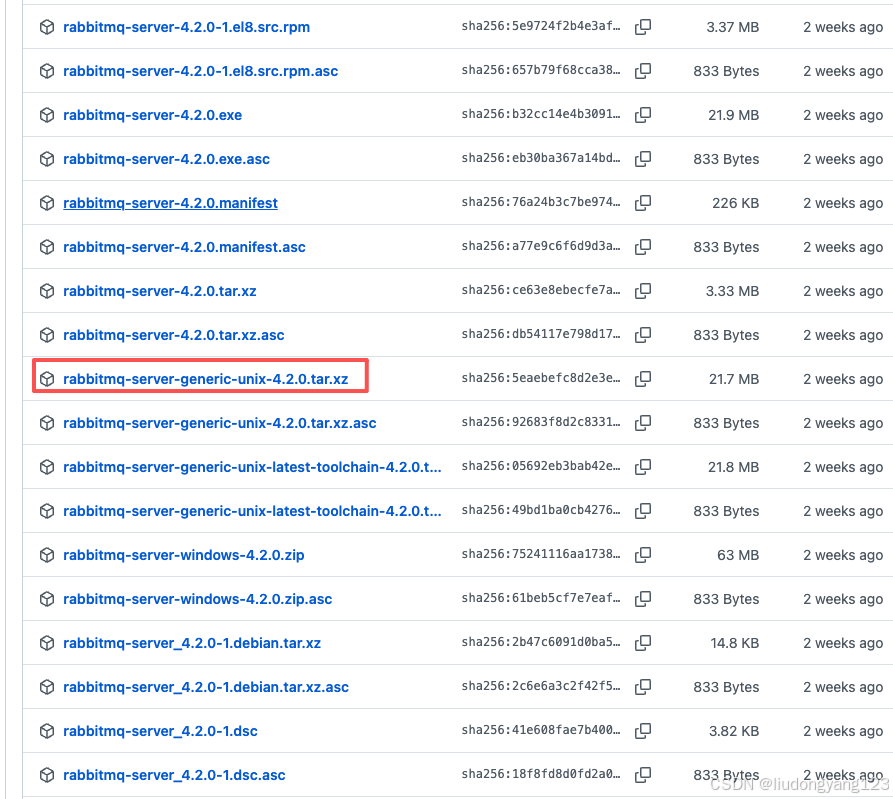Viewport: 893px width, 799px height.
Task: Click the 63 MB size value
Action: tap(738, 555)
